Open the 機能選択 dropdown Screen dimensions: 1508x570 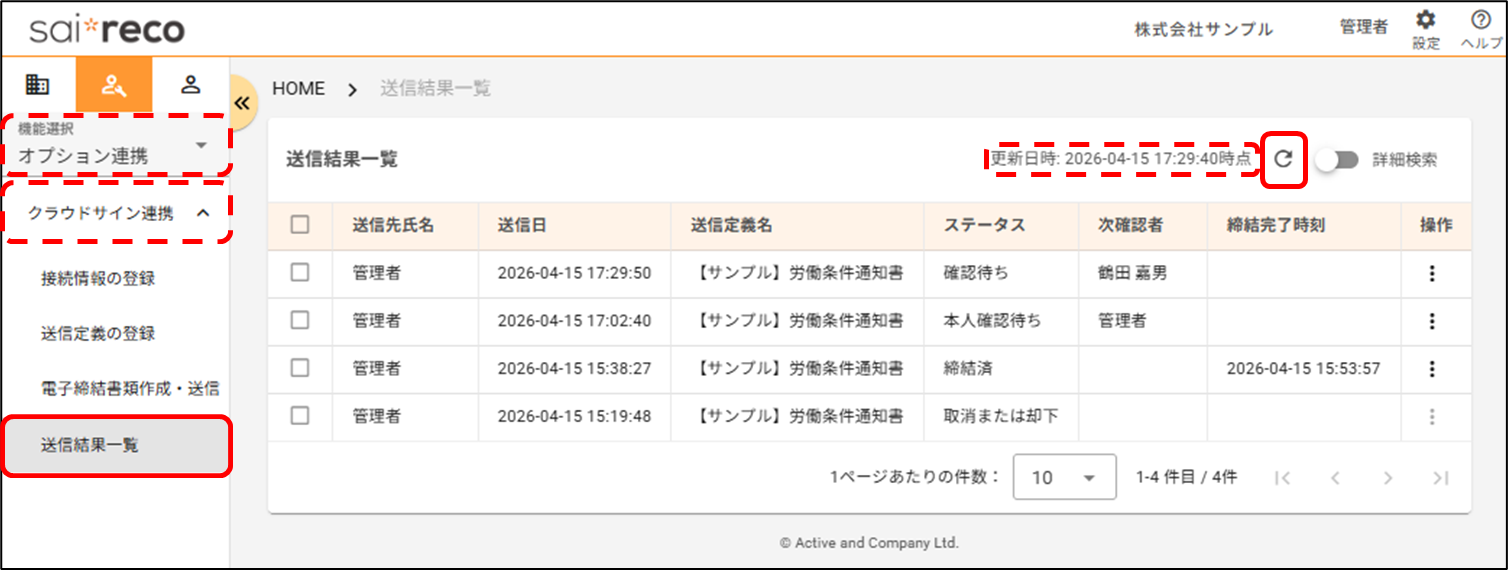[115, 147]
